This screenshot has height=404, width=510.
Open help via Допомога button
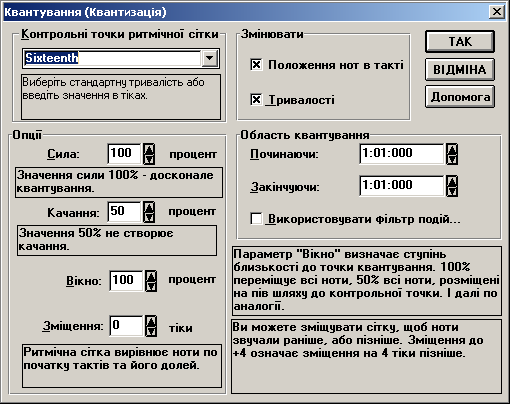pyautogui.click(x=460, y=97)
